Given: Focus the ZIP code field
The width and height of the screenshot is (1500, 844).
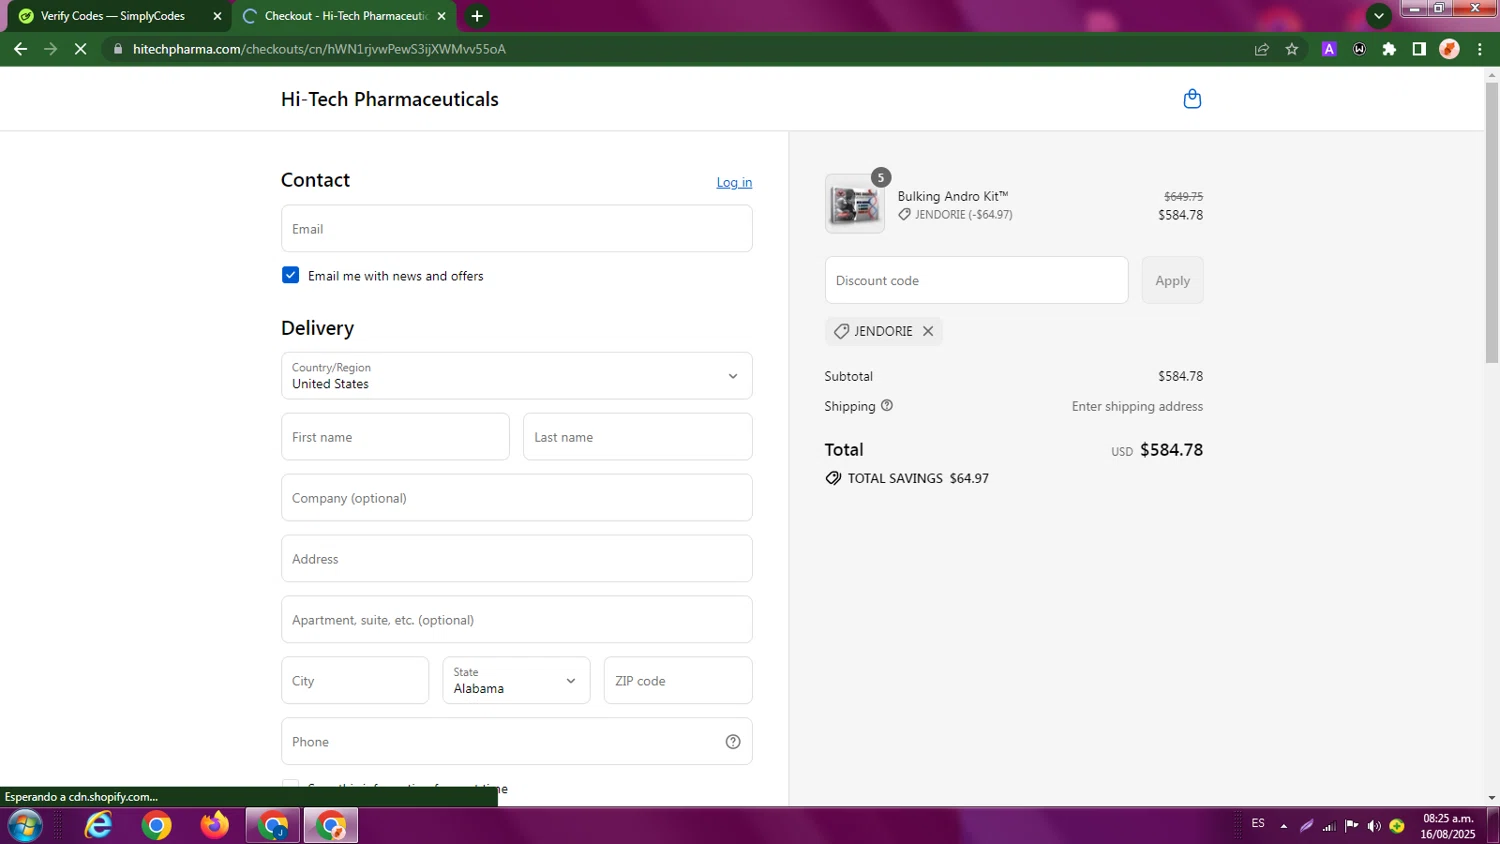Looking at the screenshot, I should click(x=678, y=681).
